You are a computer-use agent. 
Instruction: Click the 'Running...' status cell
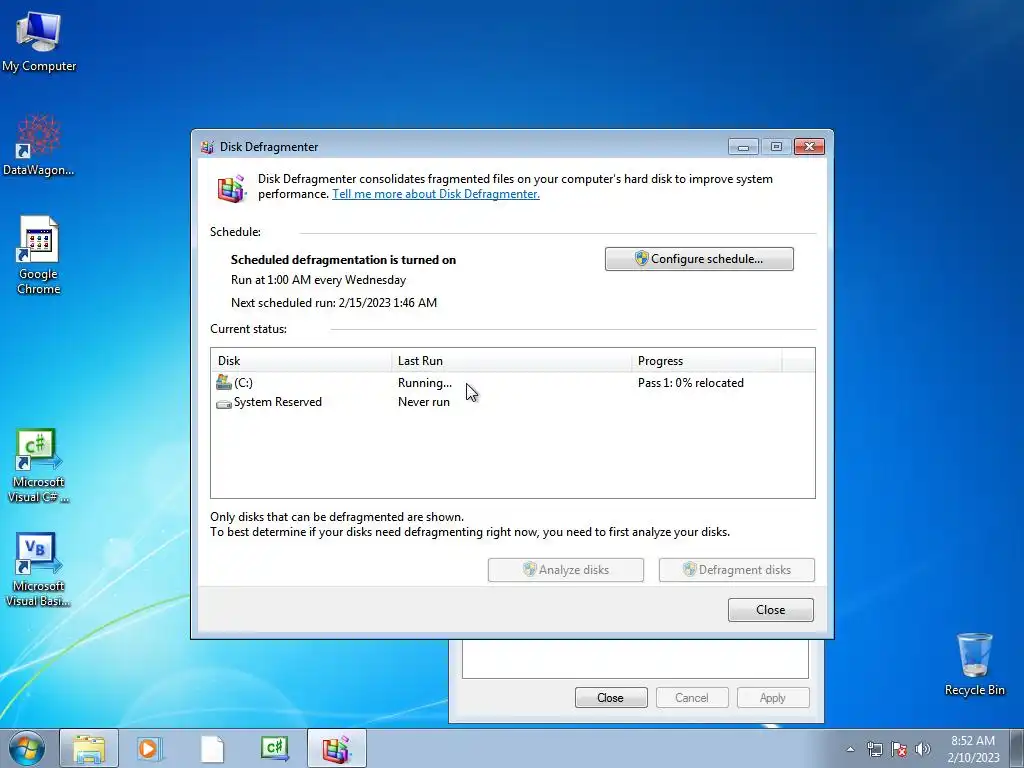click(424, 383)
